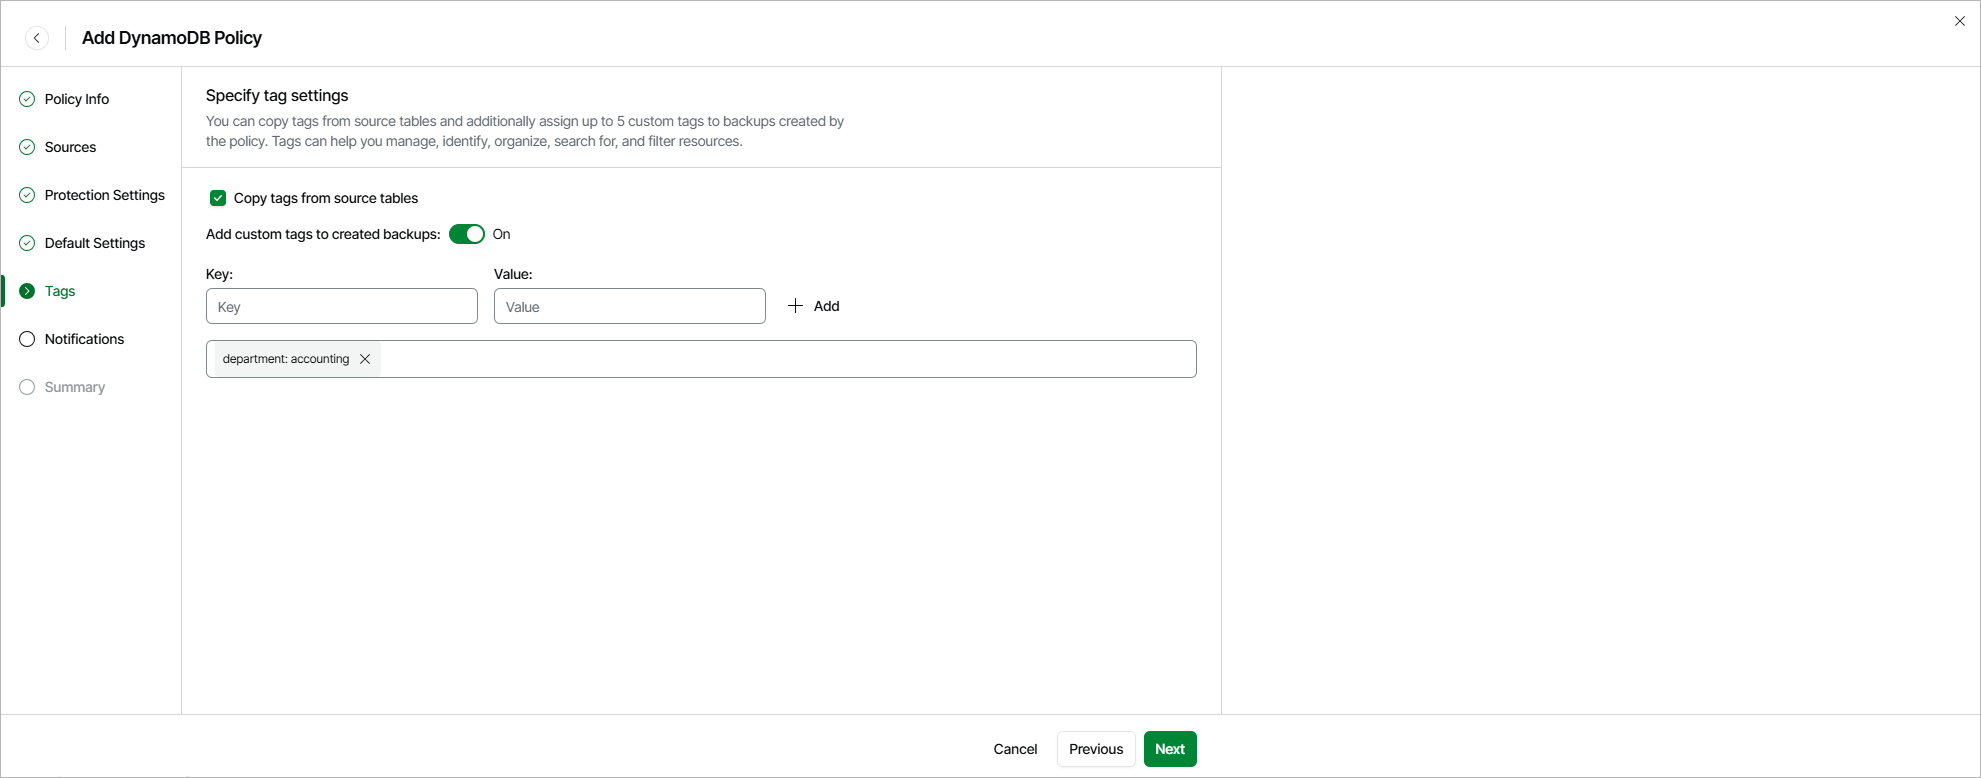Click the Tags step current arrow icon

tap(27, 291)
